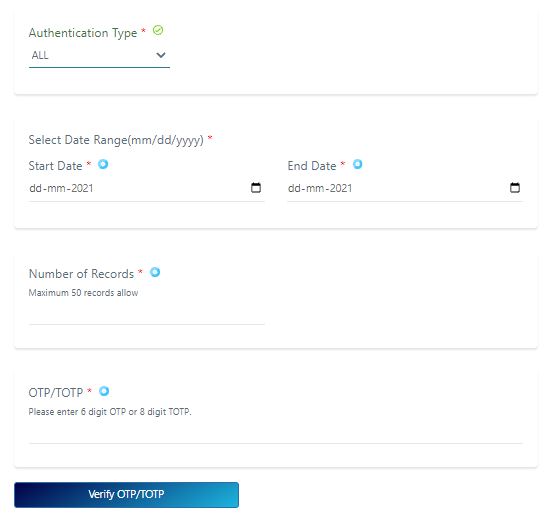Viewport: 555px width, 519px height.
Task: Click the info icon beside OTP/TOTP
Action: (x=104, y=392)
